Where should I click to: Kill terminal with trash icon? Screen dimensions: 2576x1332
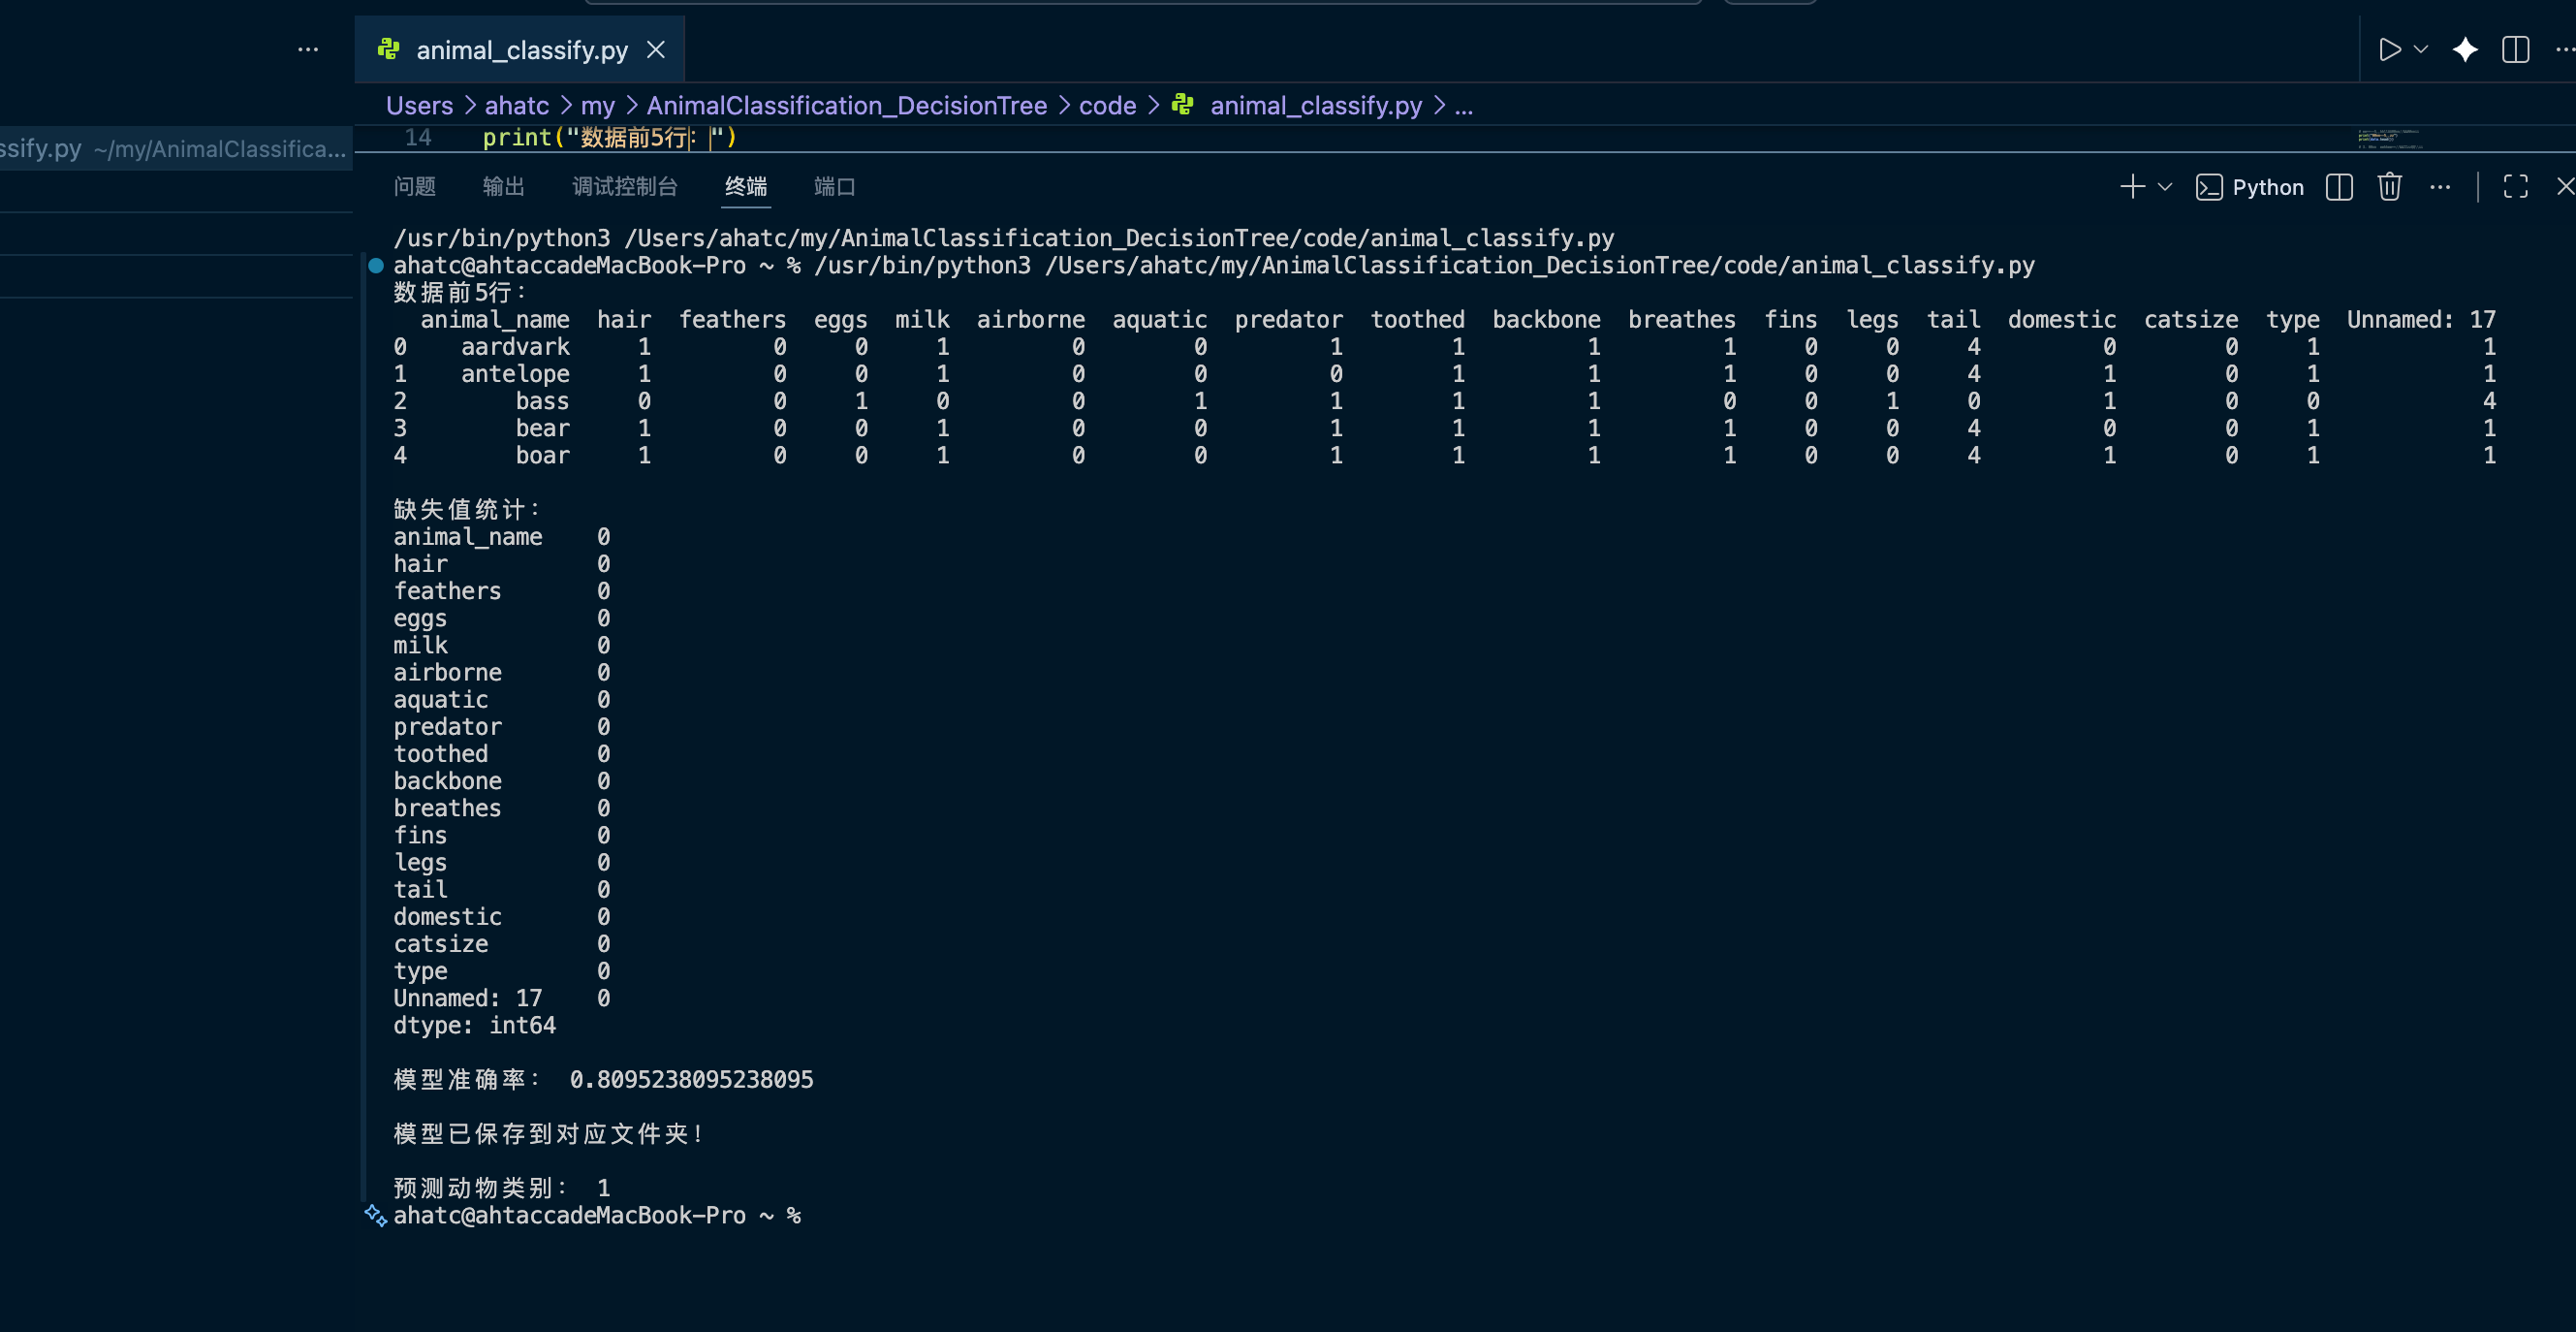coord(2389,187)
